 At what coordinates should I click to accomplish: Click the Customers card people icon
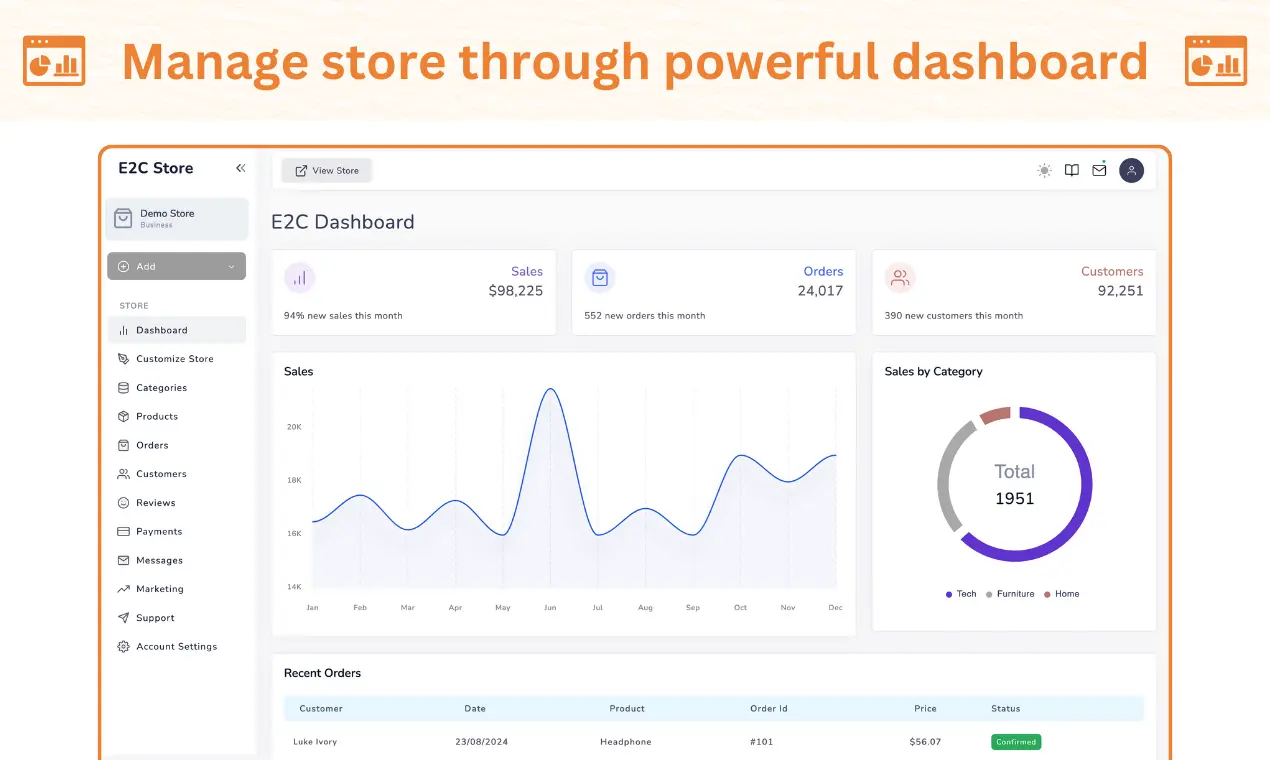(900, 278)
